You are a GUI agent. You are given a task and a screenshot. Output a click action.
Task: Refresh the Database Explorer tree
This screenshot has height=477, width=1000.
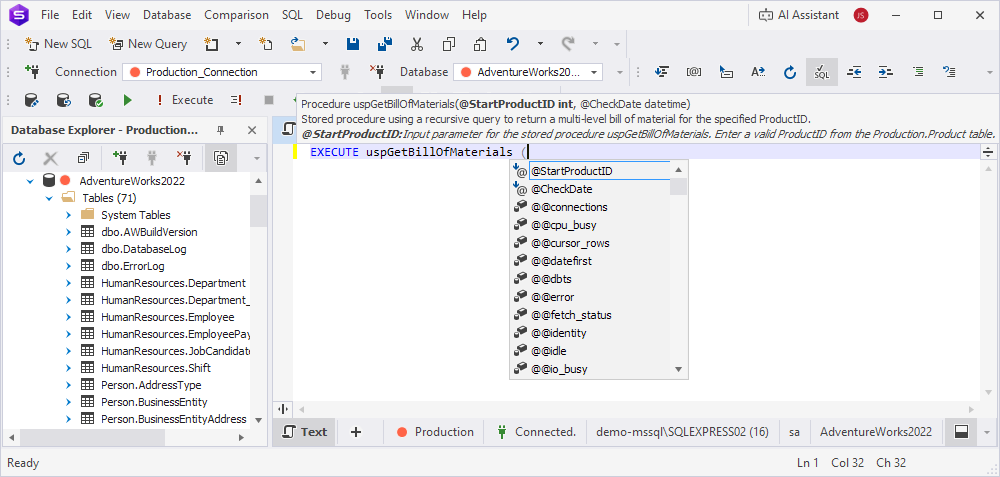19,158
